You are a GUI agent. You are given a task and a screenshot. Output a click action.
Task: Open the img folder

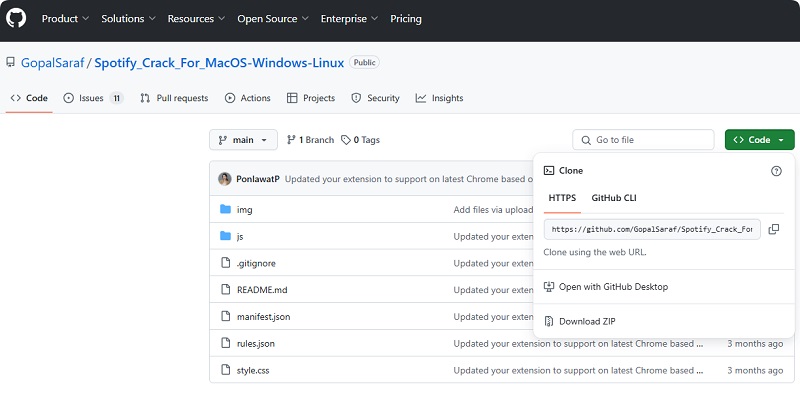click(244, 210)
